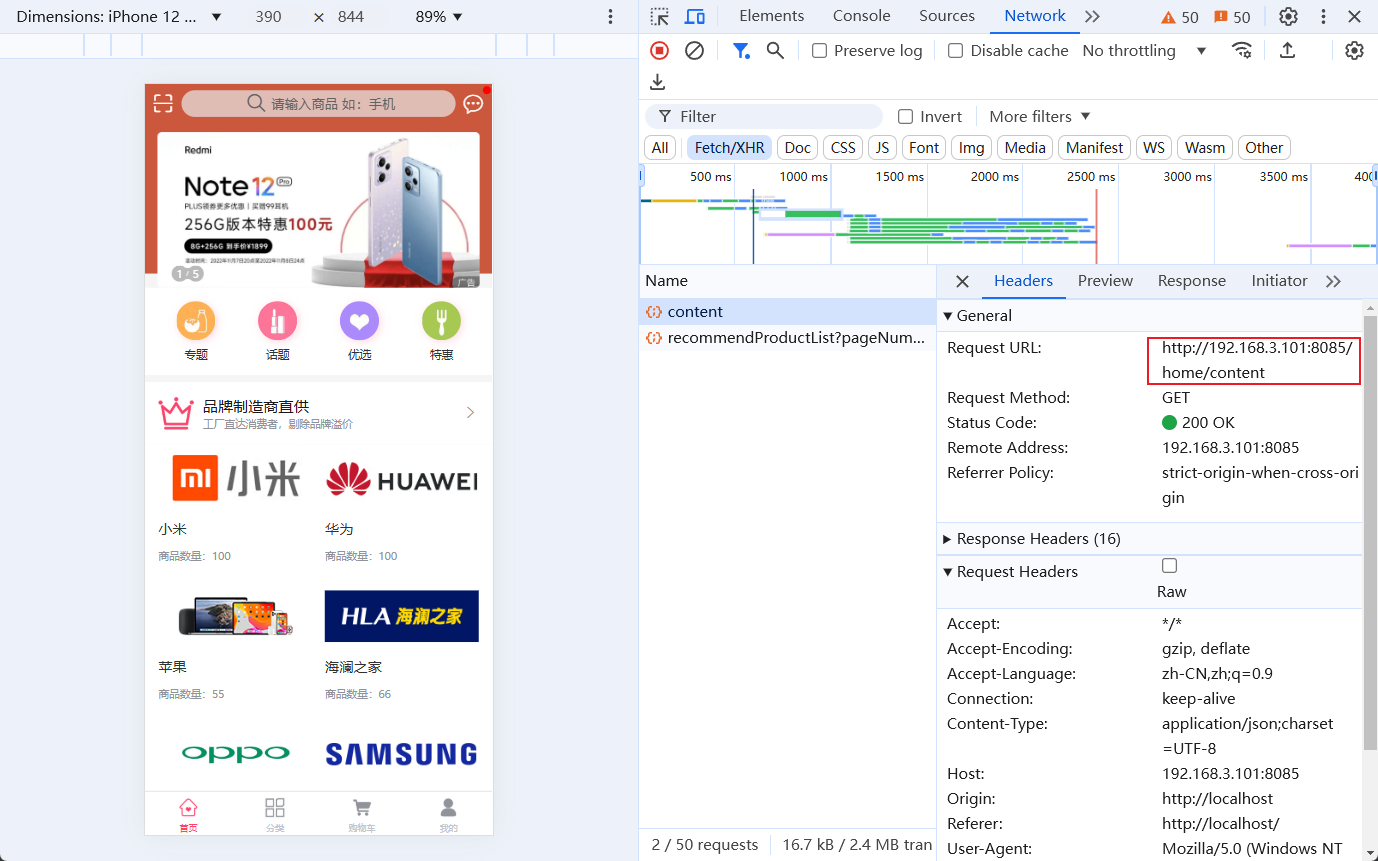Viewport: 1378px width, 861px height.
Task: Click the 50 issues counter
Action: click(x=1232, y=17)
